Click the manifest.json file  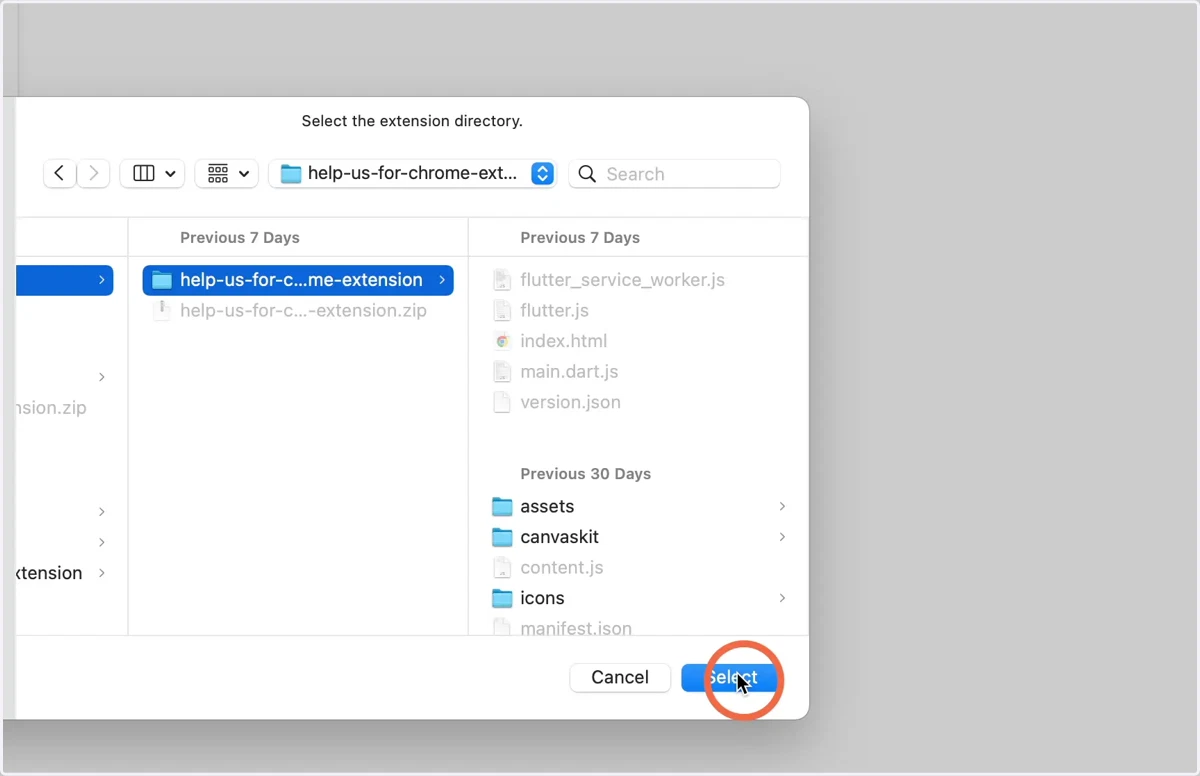[x=576, y=628]
